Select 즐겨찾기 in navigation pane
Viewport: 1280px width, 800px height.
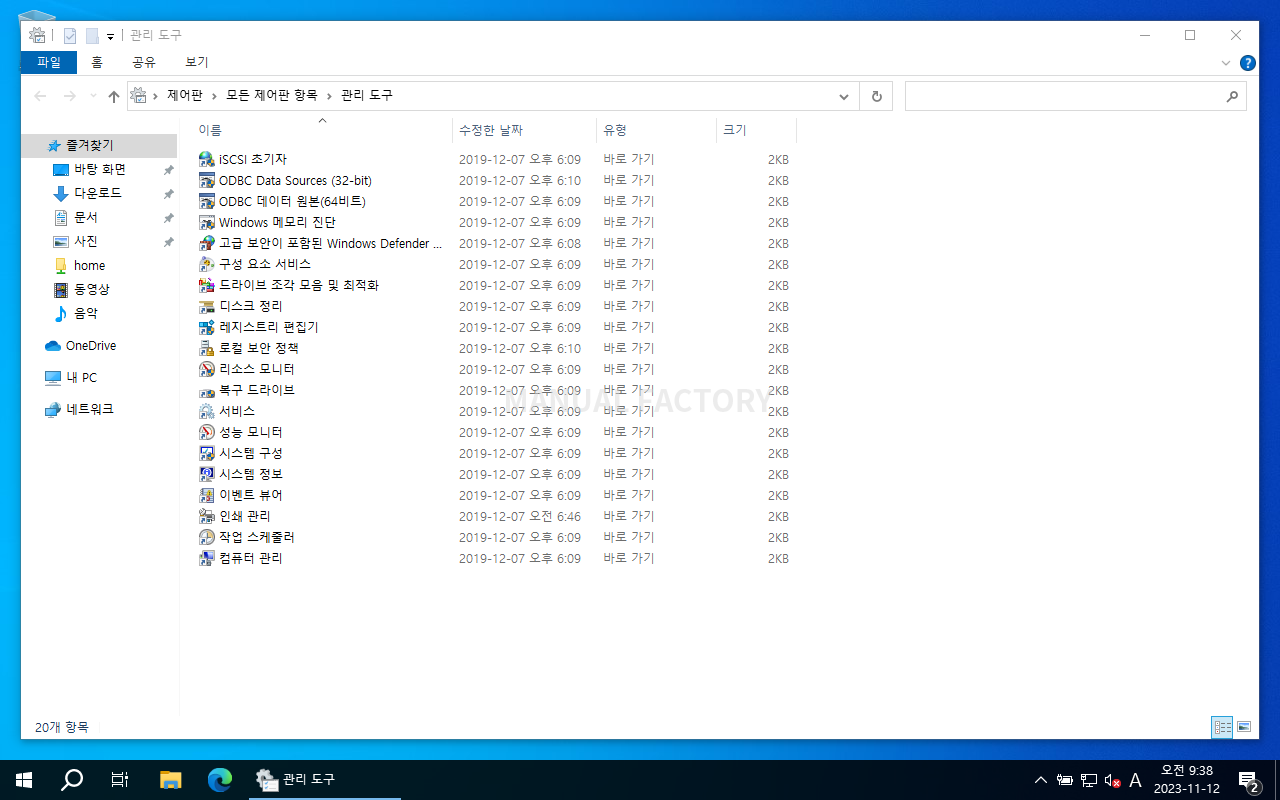point(99,146)
